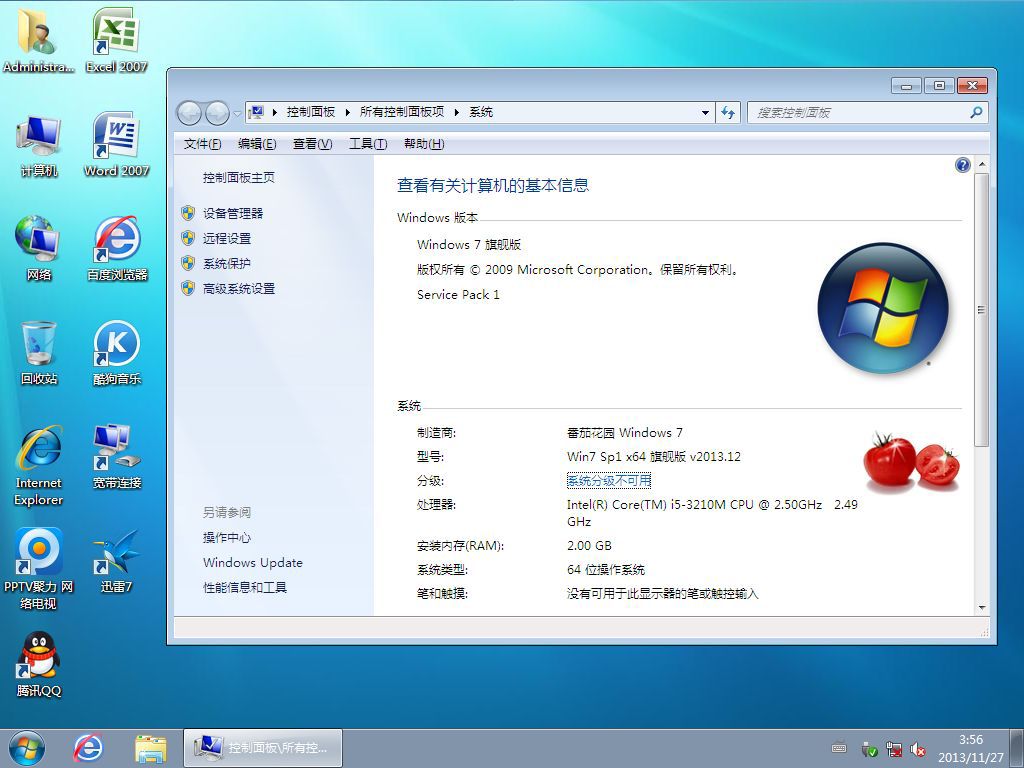Click the search magnifier icon
The image size is (1024, 768).
pyautogui.click(x=976, y=112)
